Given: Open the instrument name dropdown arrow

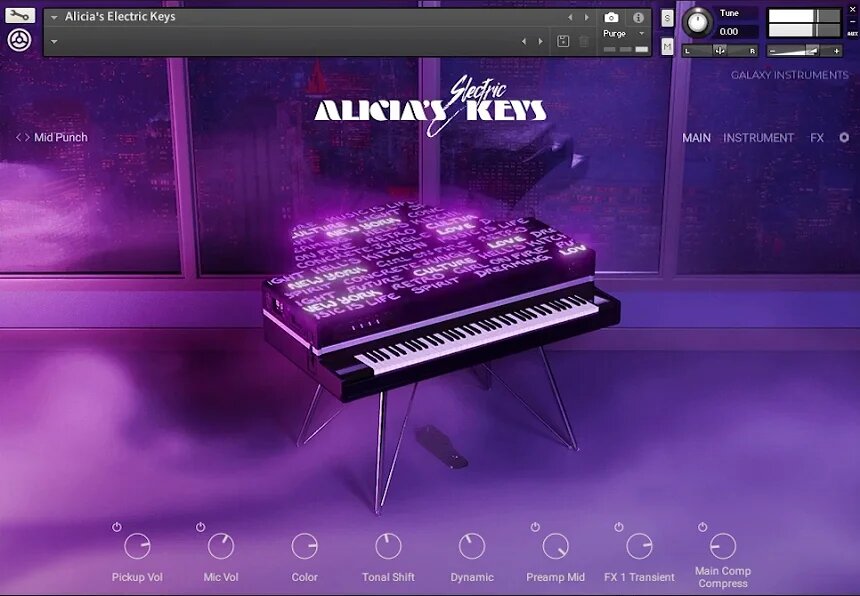Looking at the screenshot, I should pyautogui.click(x=54, y=18).
